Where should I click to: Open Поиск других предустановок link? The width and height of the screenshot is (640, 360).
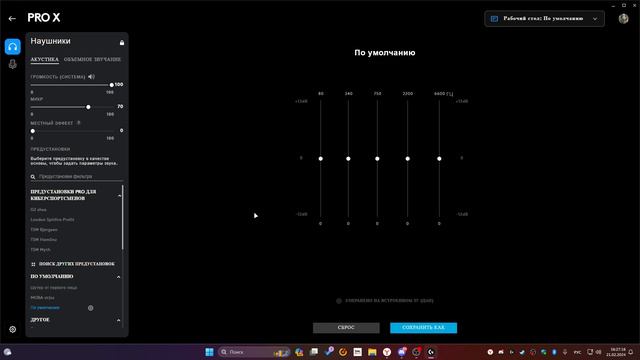(77, 264)
